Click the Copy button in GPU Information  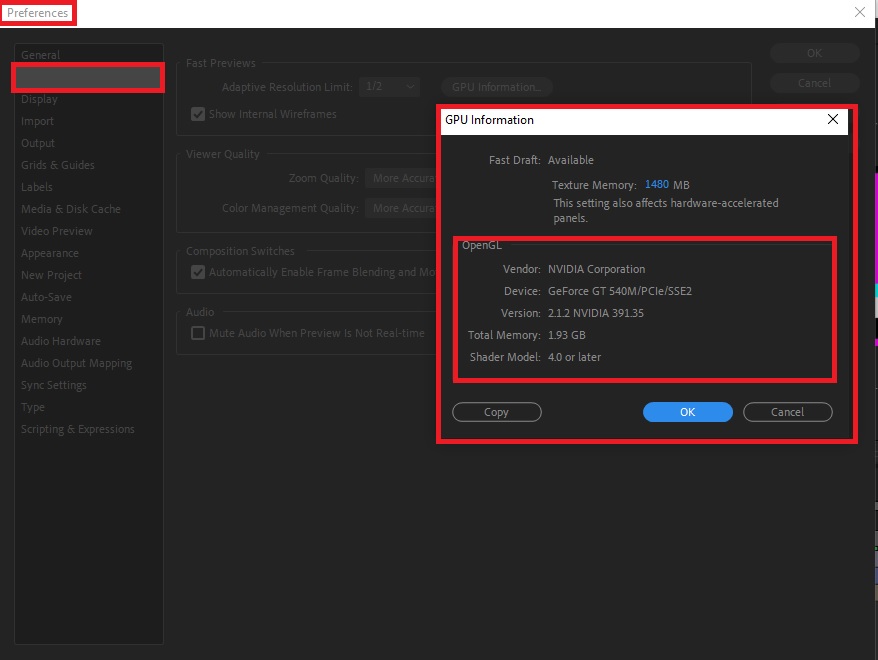[496, 412]
